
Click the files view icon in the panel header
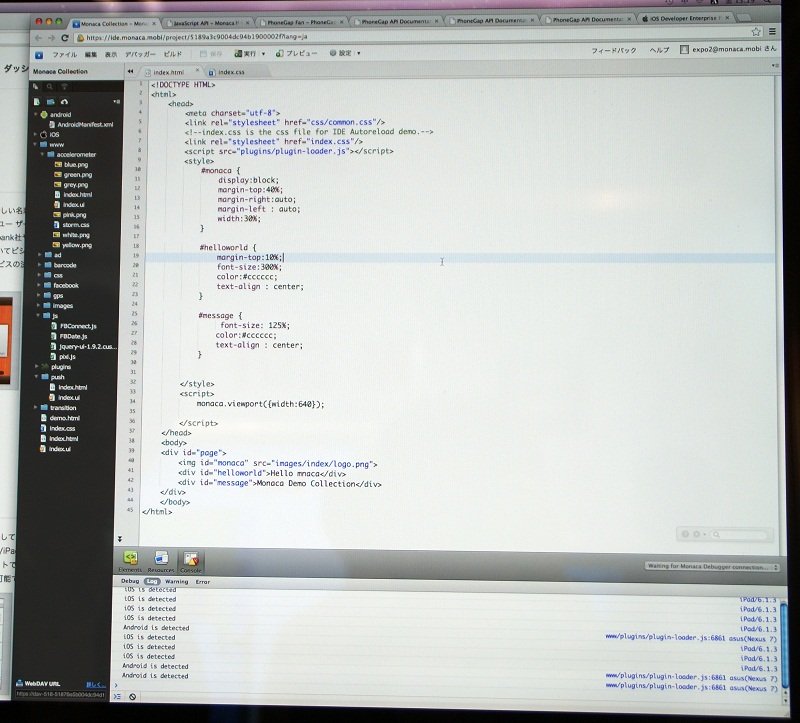[36, 87]
